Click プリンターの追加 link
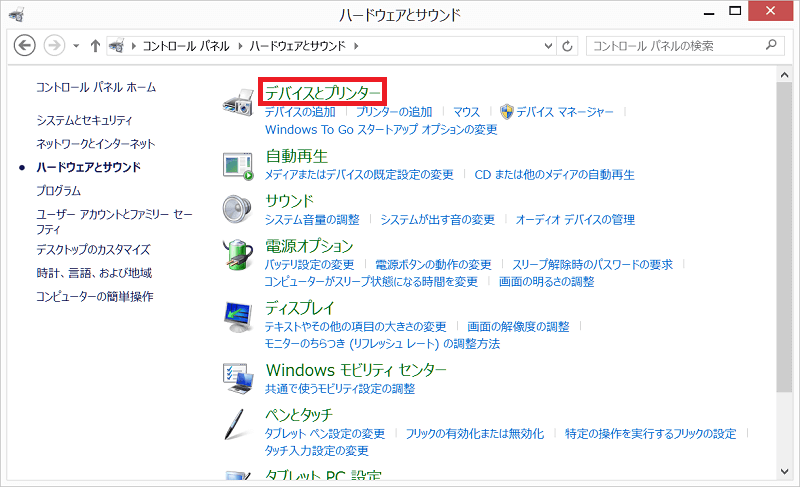800x487 pixels. point(394,112)
